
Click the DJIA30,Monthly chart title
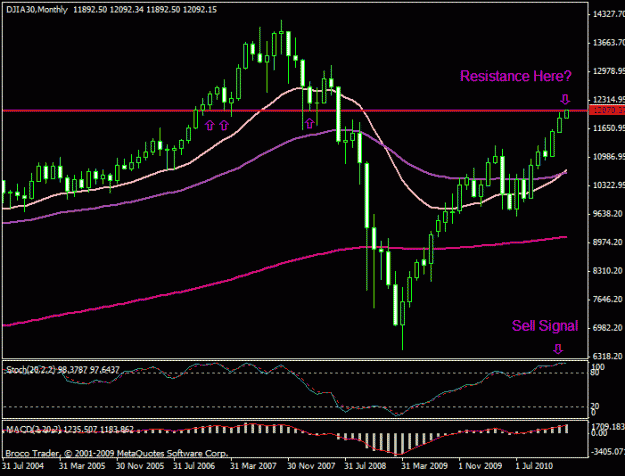click(x=37, y=10)
